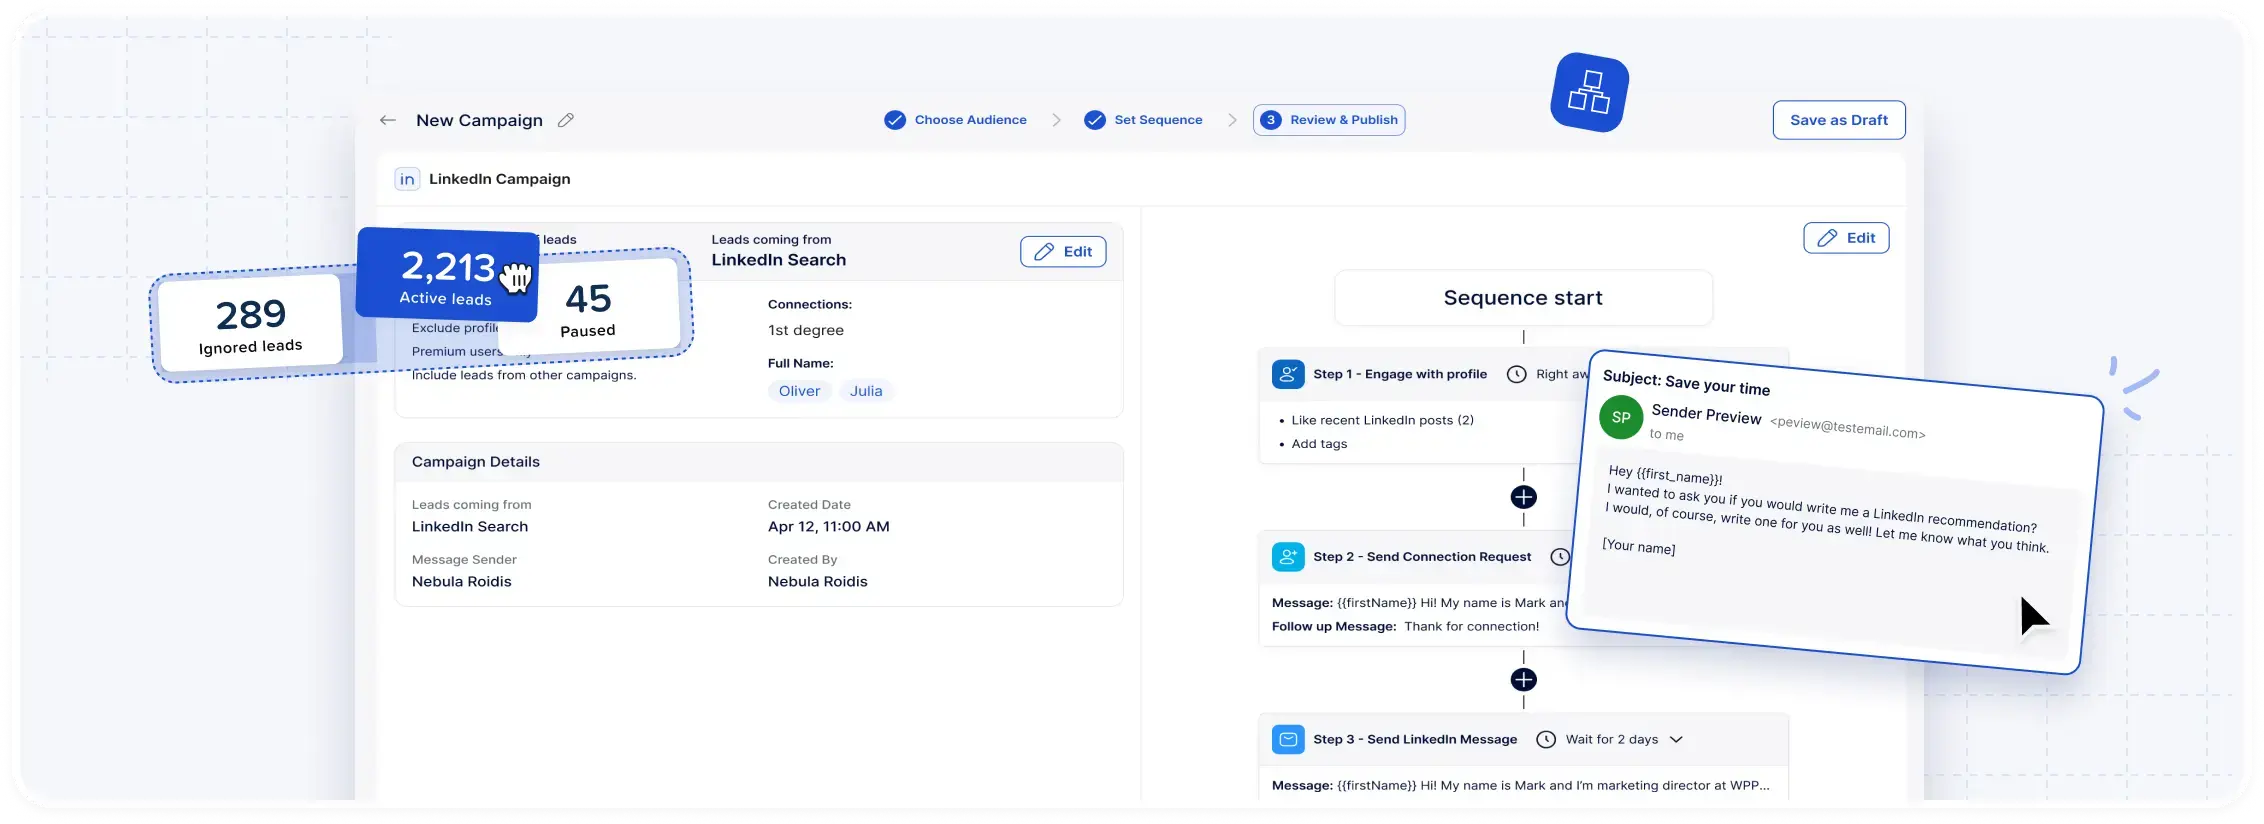Click the LinkedIn Campaign heading
2264x824 pixels.
tap(500, 179)
